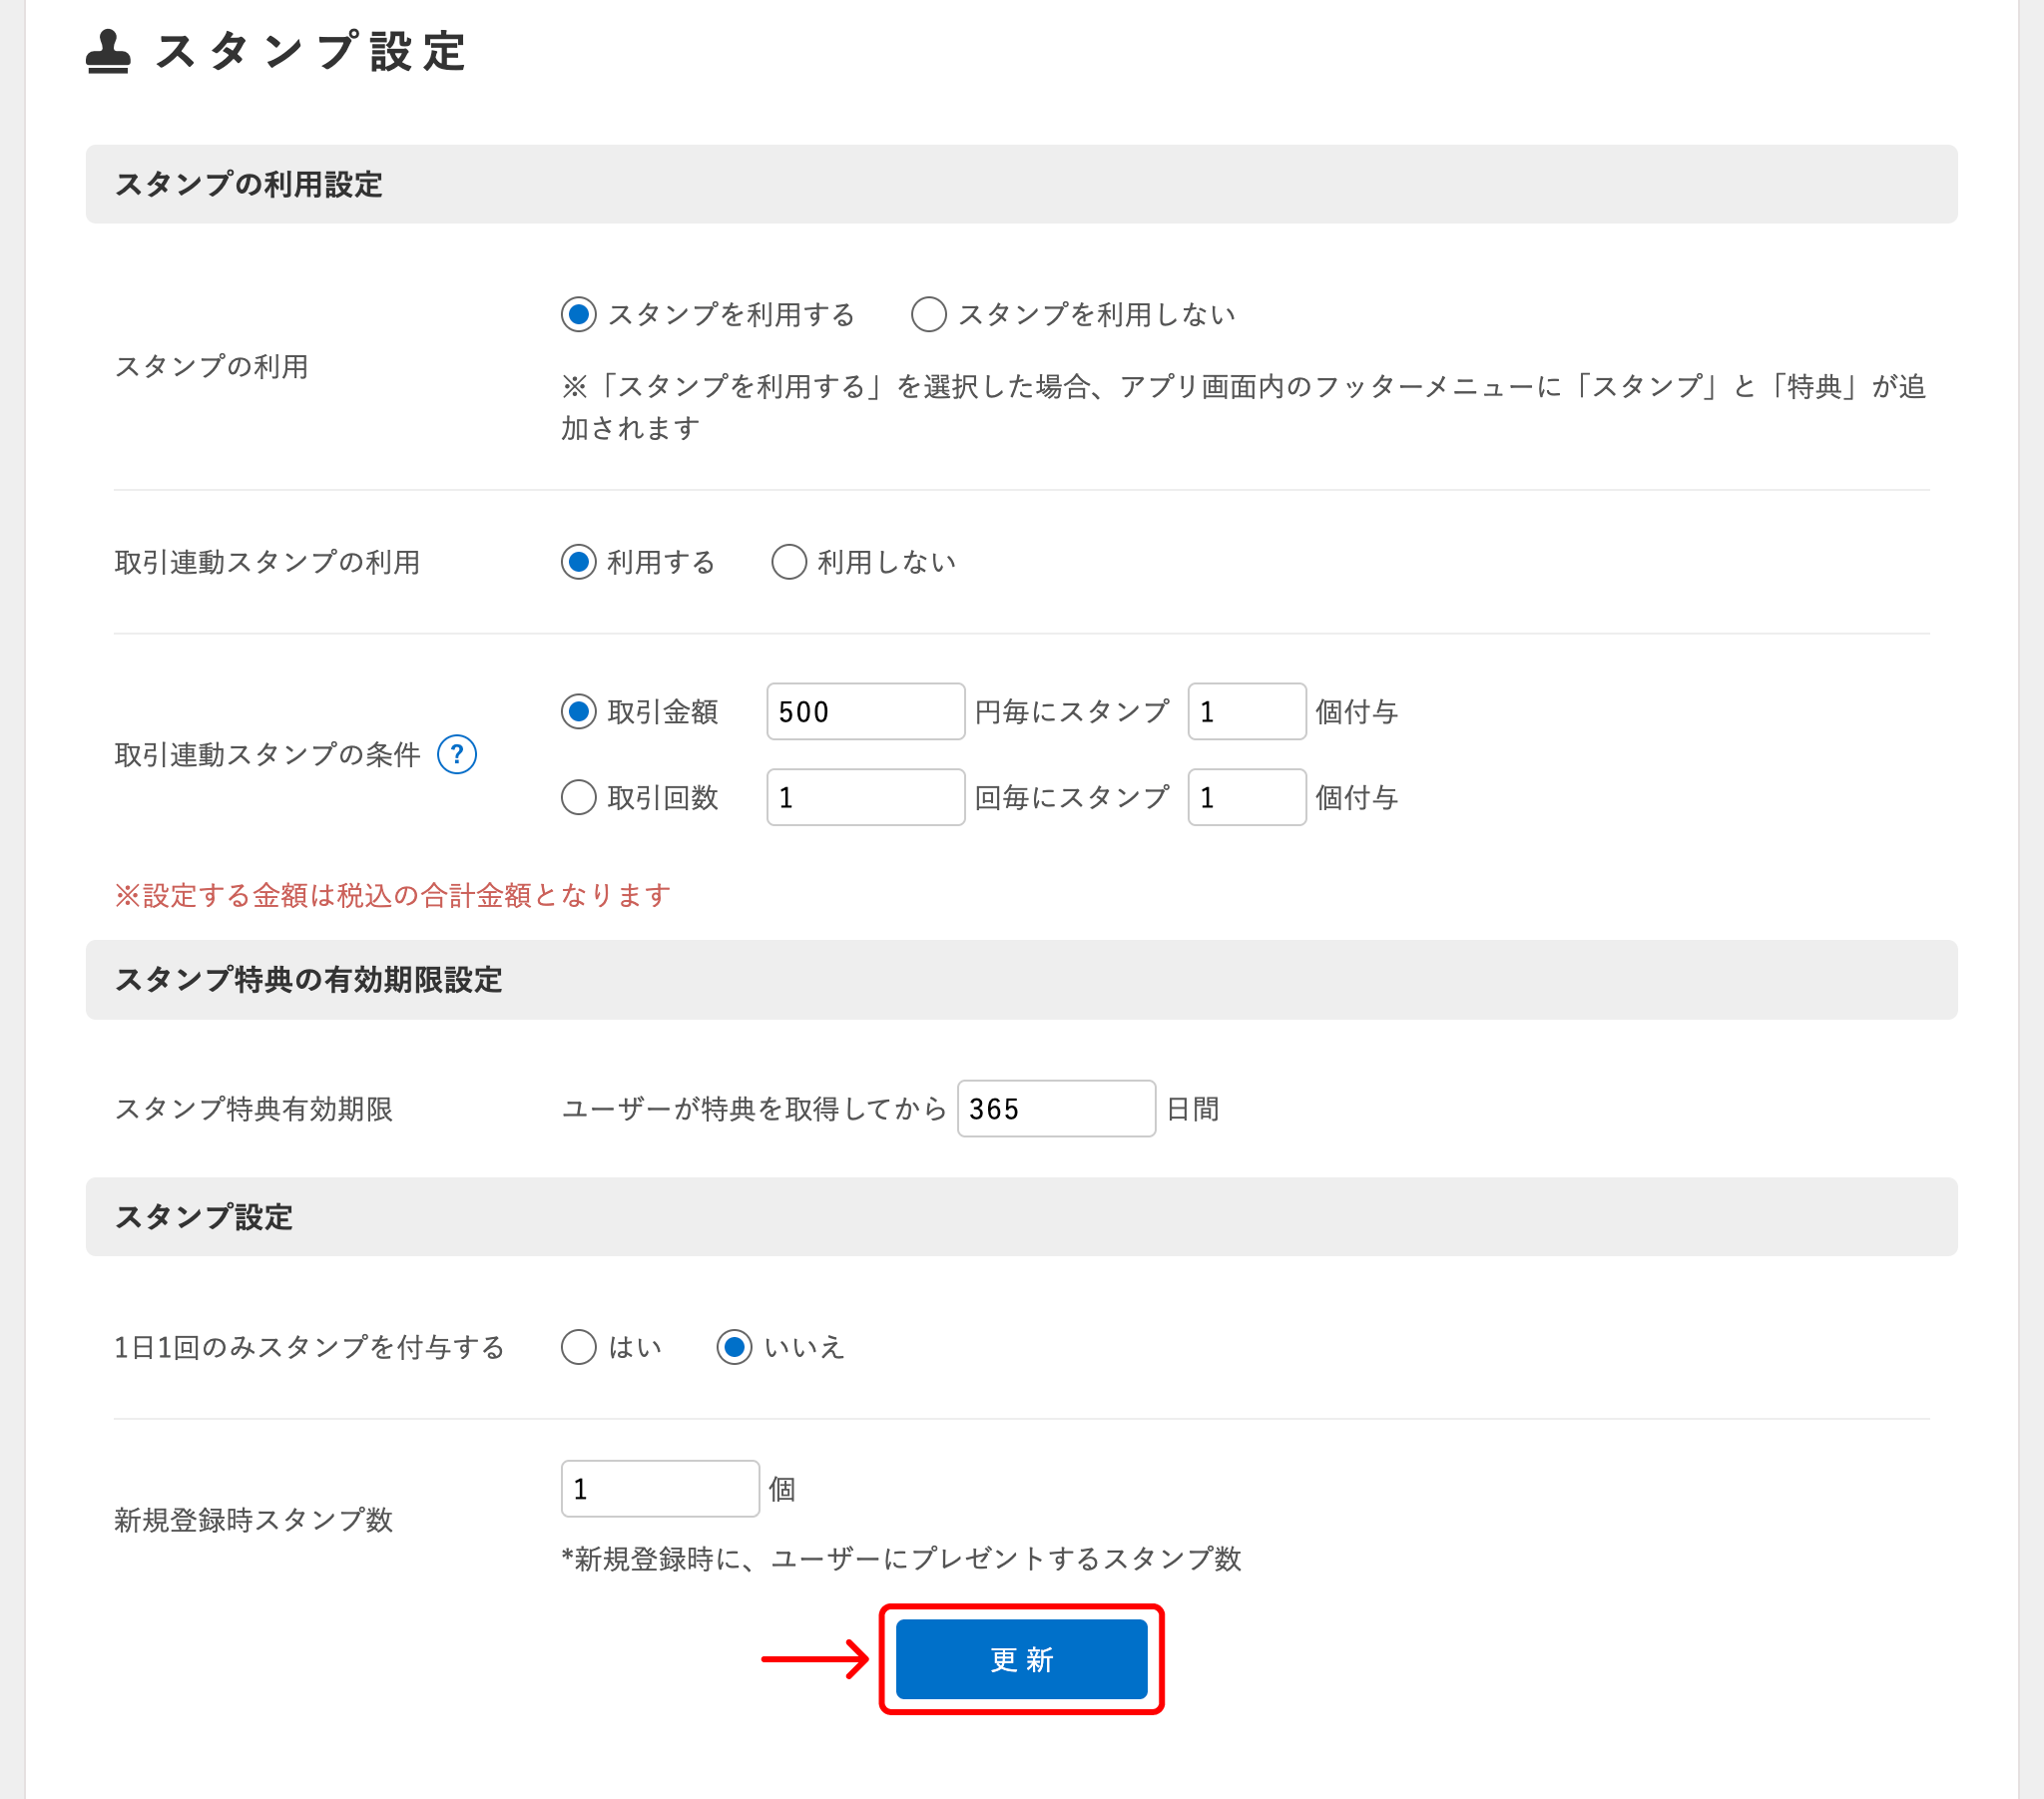The height and width of the screenshot is (1799, 2044).
Task: Enable 利用する for 取引連動スタンプの利用
Action: (x=578, y=562)
